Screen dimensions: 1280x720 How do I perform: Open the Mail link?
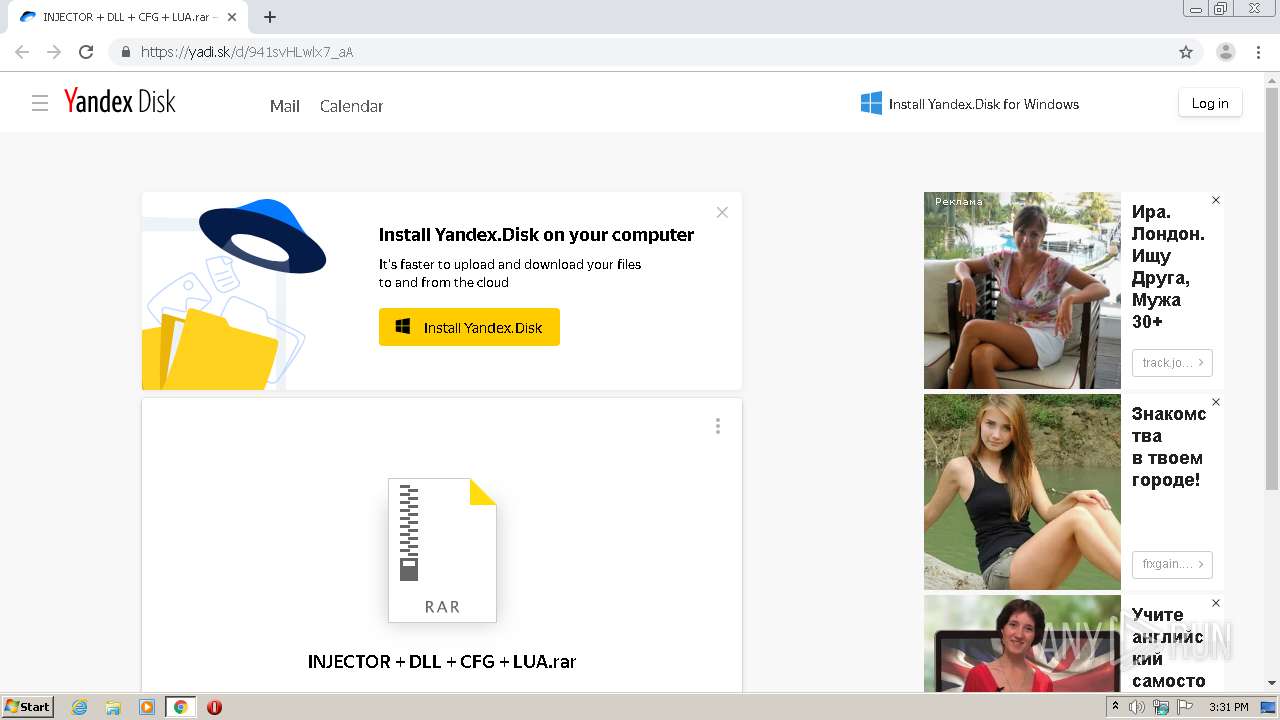(285, 106)
